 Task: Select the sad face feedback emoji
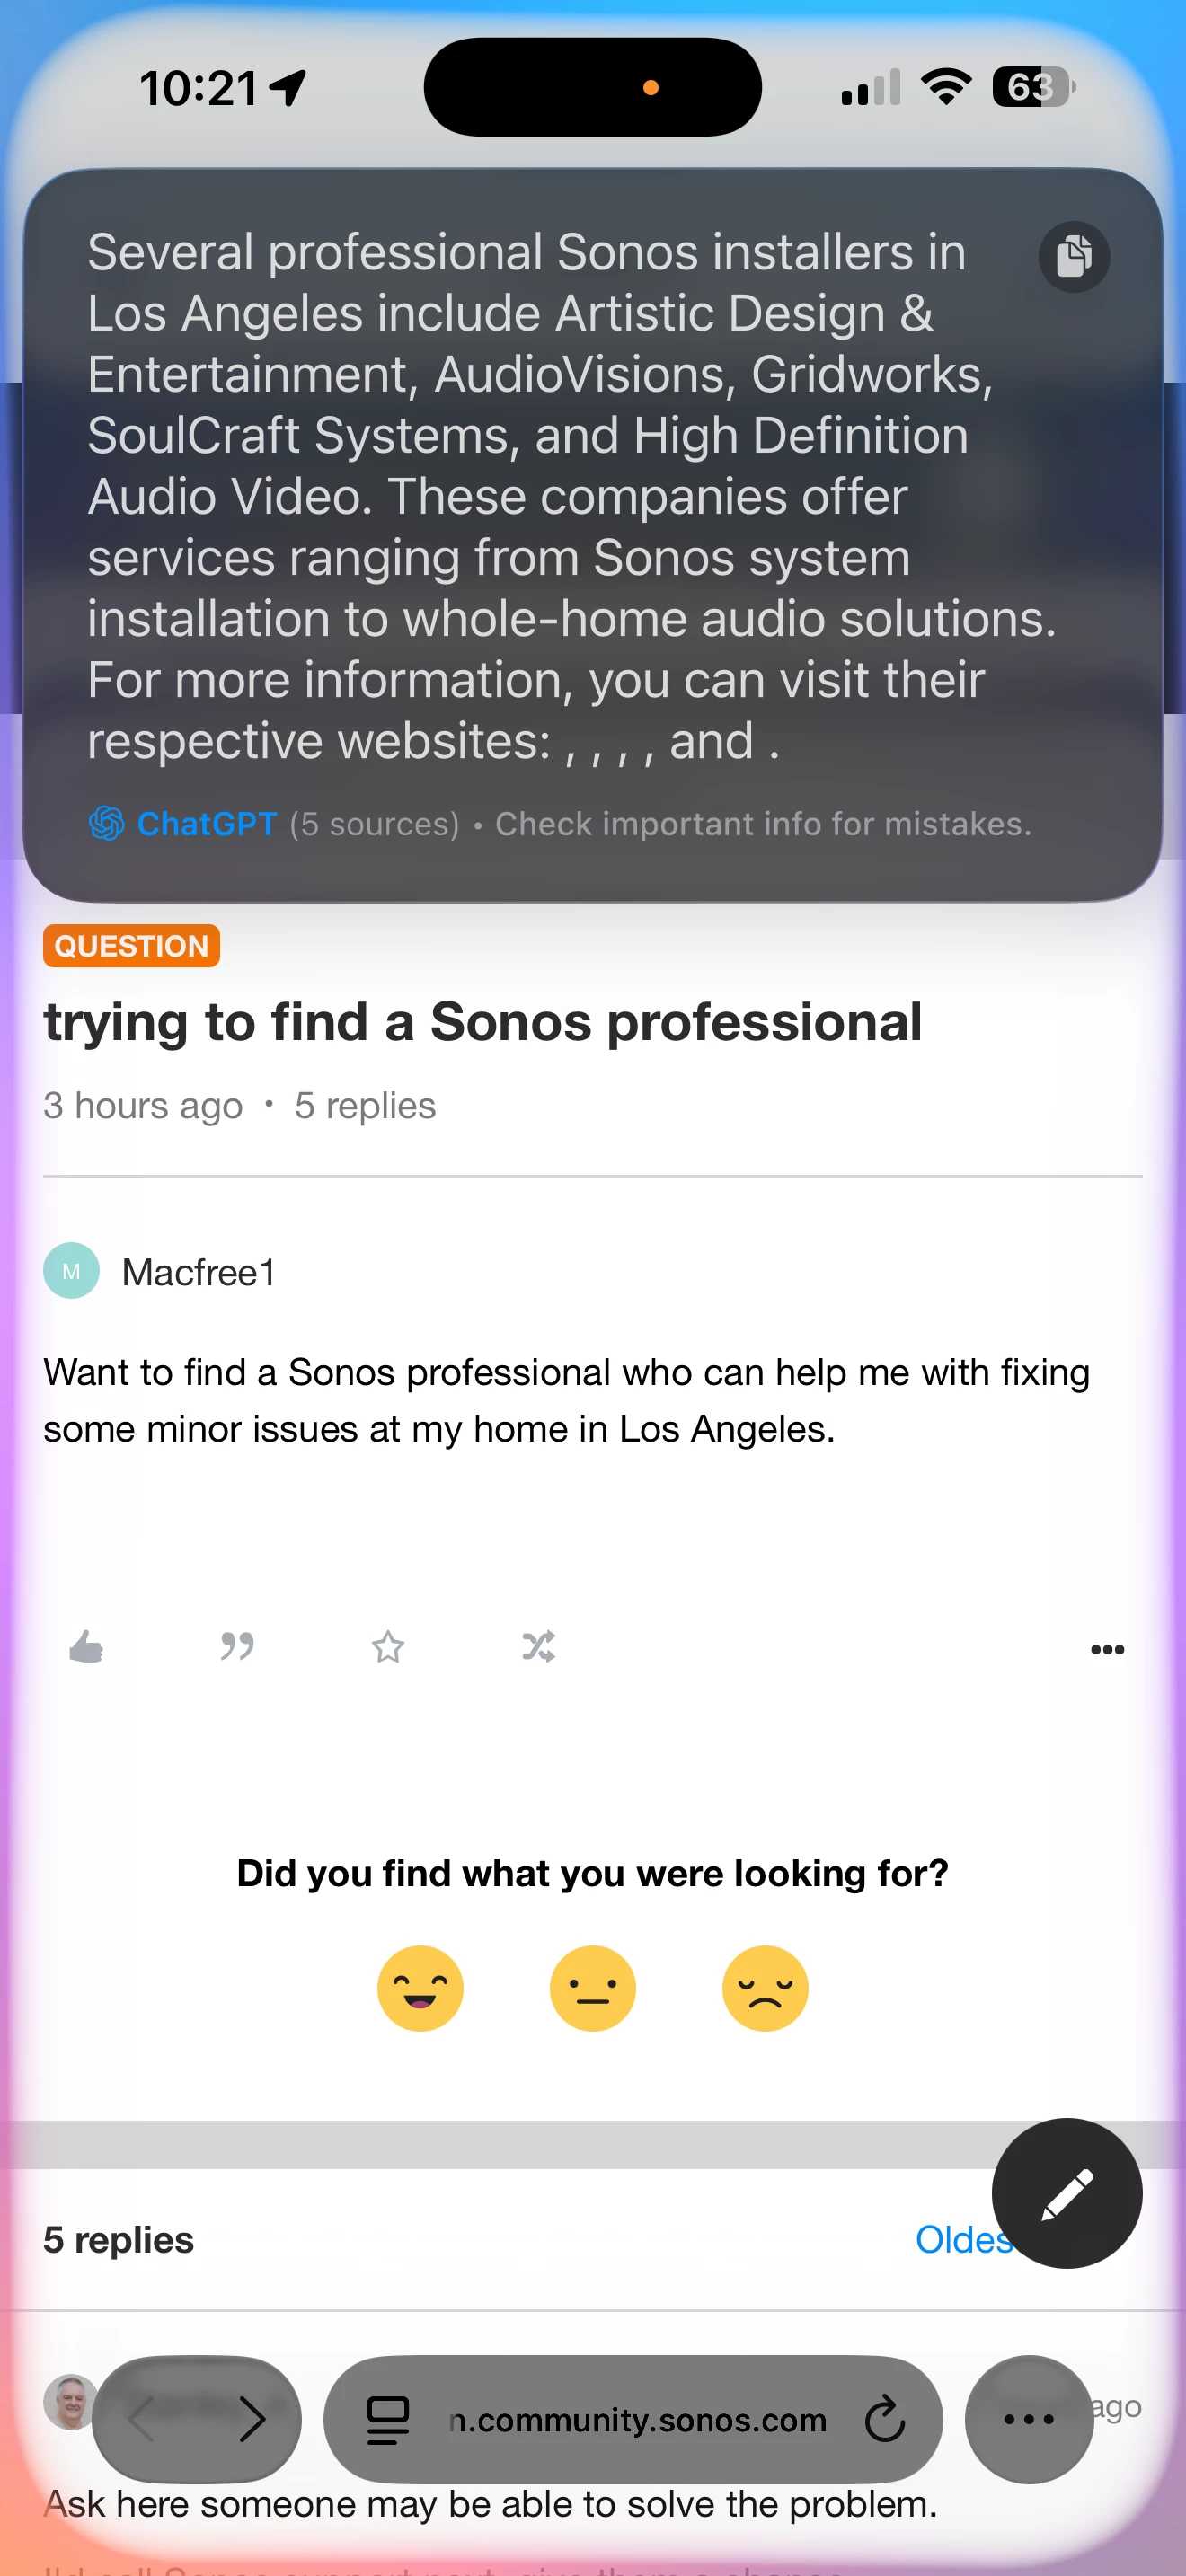point(765,1988)
